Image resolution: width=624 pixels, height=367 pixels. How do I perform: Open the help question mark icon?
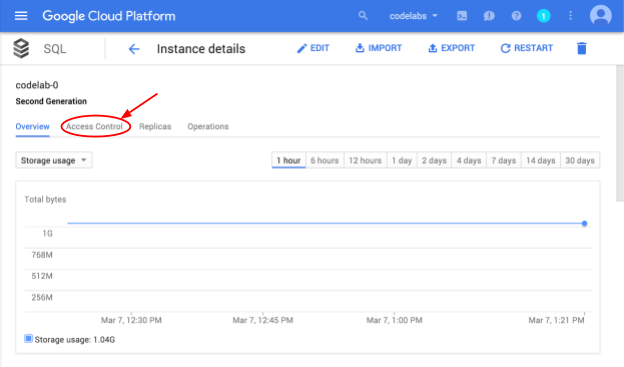pyautogui.click(x=516, y=16)
